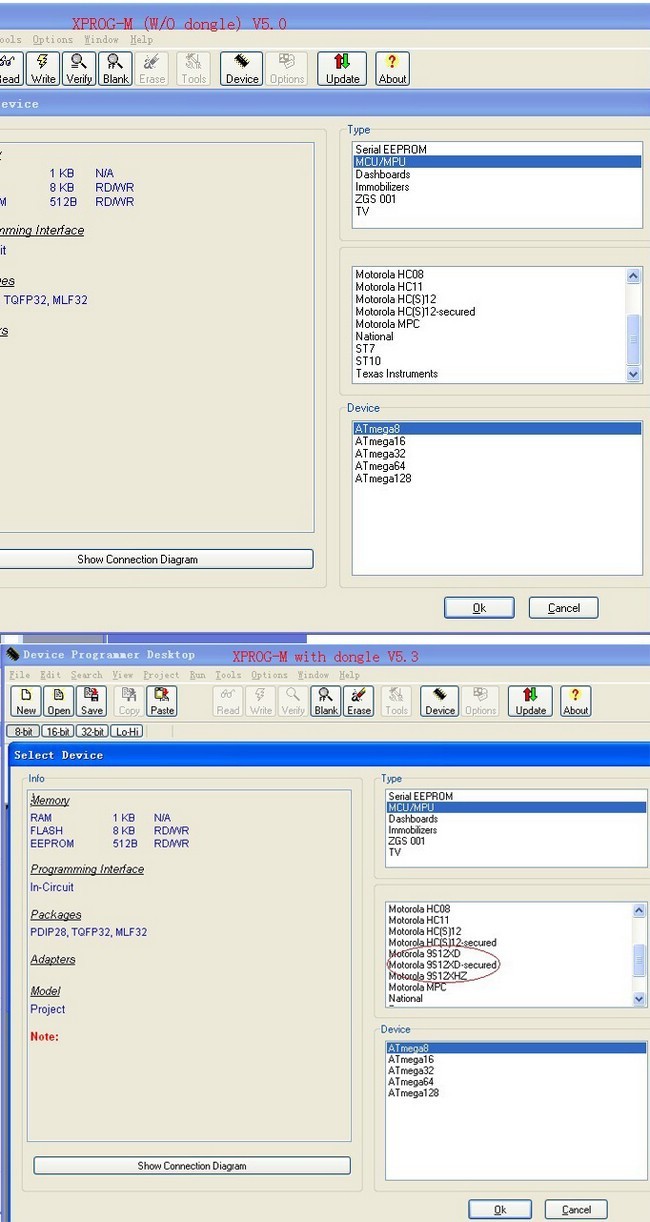Toggle the 16-bit view button
The height and width of the screenshot is (1222, 650).
tap(57, 732)
